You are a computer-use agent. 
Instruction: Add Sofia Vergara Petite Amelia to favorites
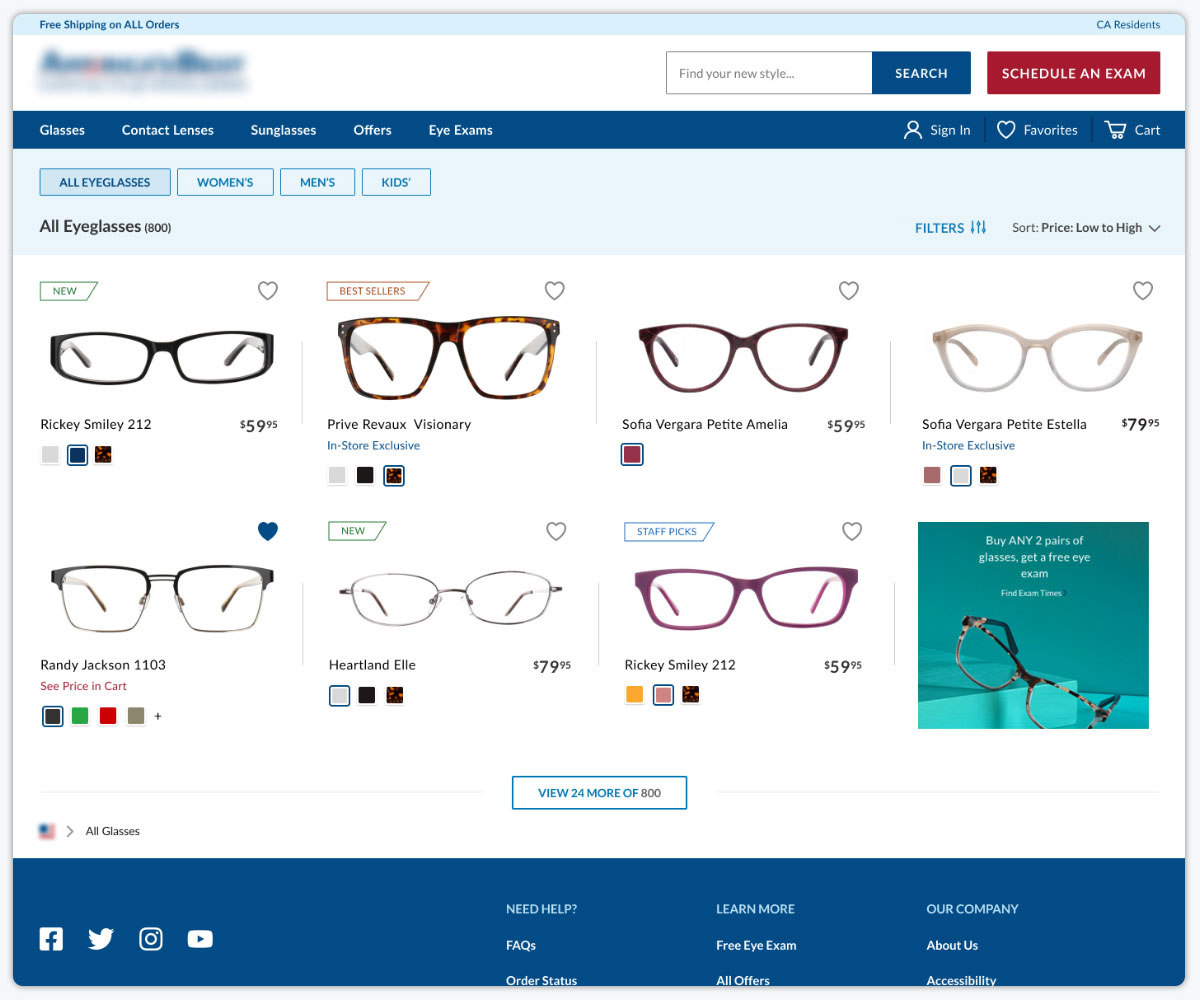point(848,290)
